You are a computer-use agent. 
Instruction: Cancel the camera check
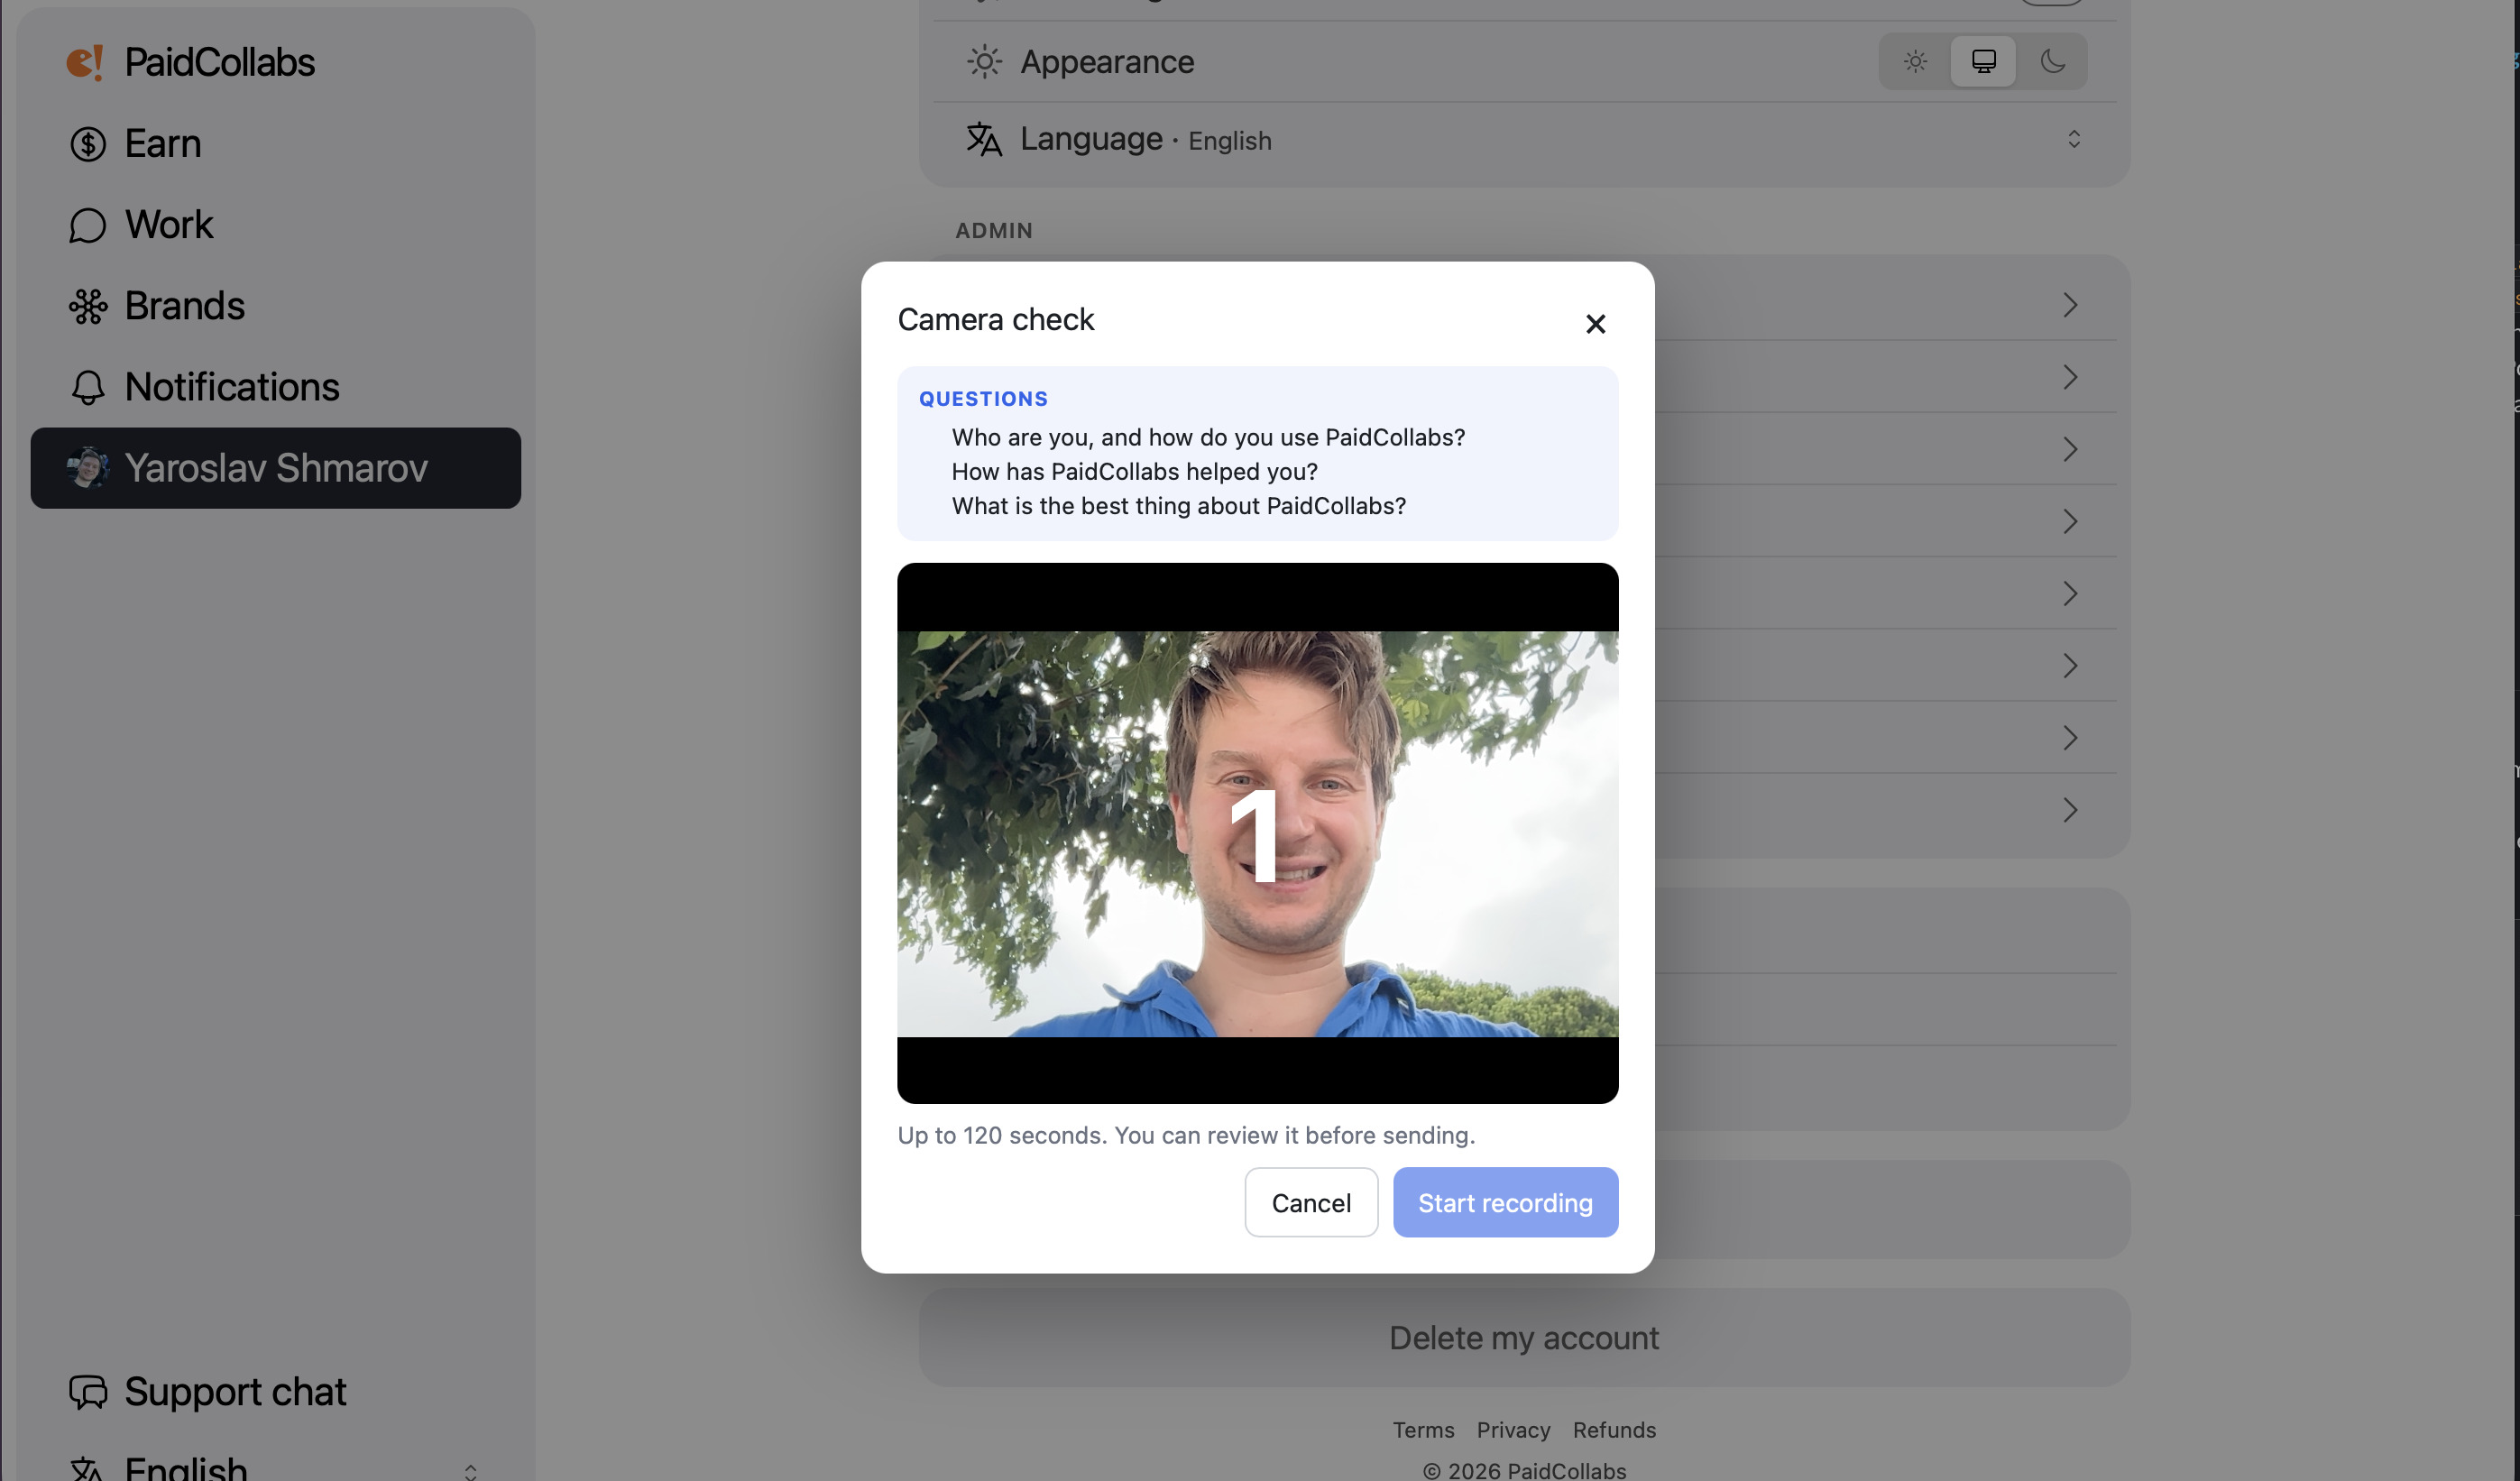point(1311,1202)
